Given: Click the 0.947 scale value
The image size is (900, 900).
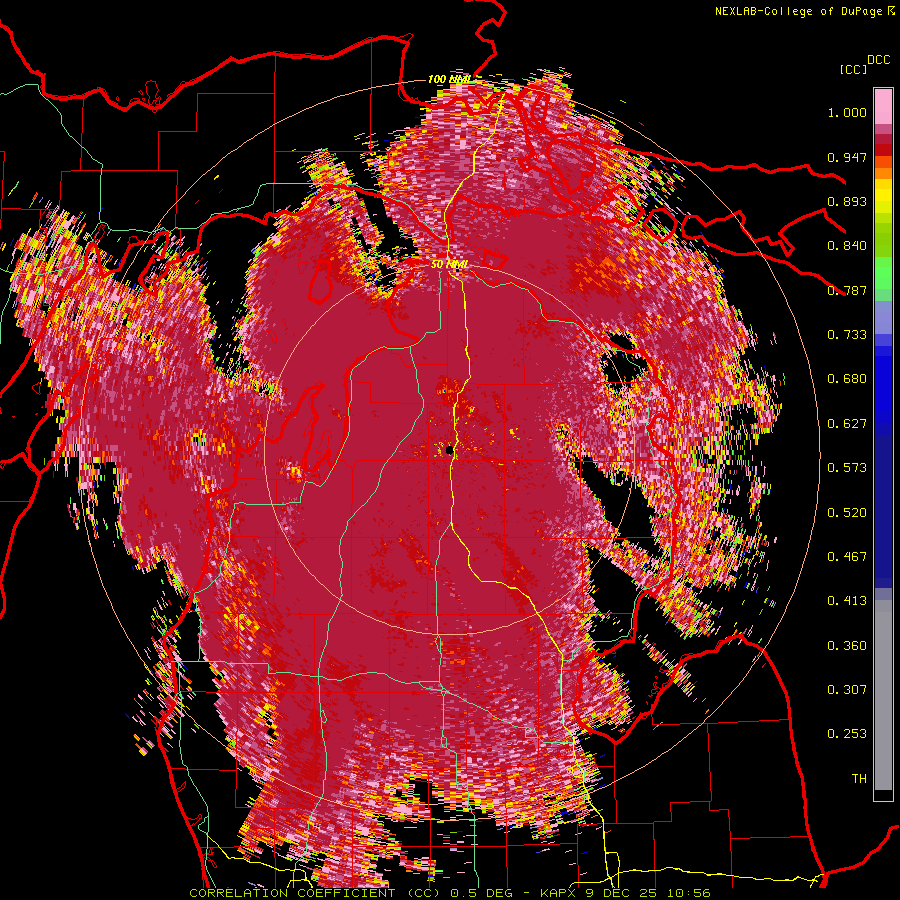Looking at the screenshot, I should point(847,157).
